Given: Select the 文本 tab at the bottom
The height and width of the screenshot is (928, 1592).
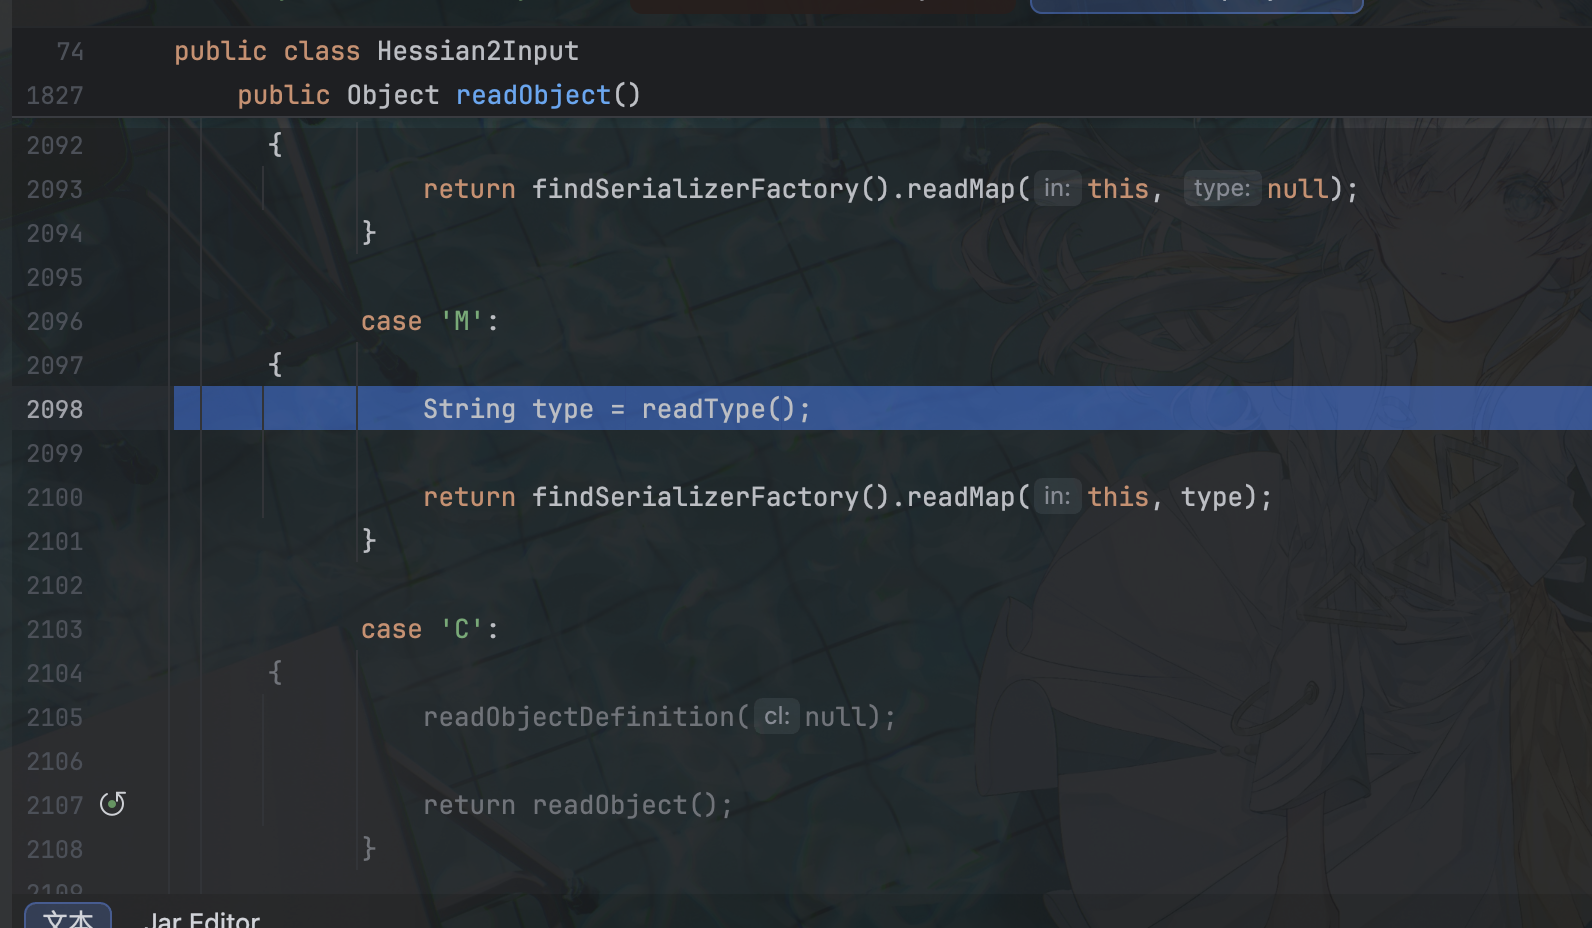Looking at the screenshot, I should click(68, 919).
